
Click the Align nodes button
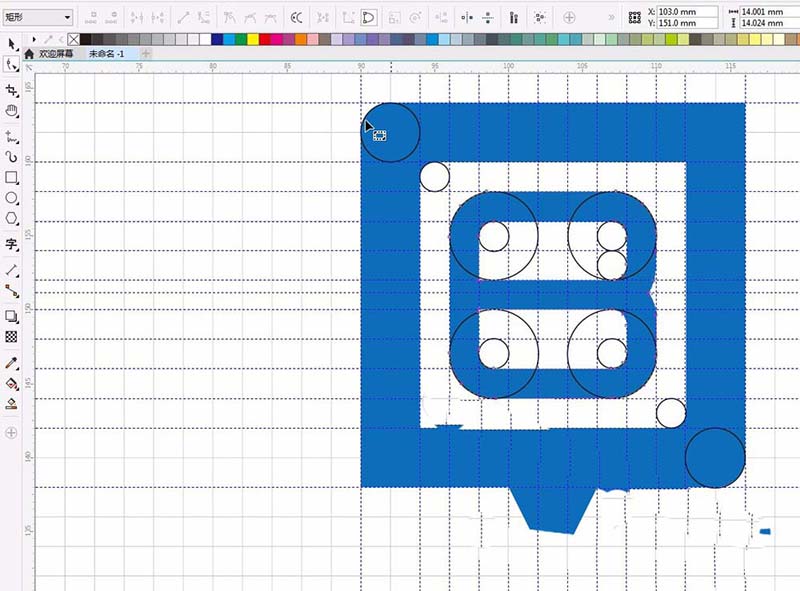point(441,18)
